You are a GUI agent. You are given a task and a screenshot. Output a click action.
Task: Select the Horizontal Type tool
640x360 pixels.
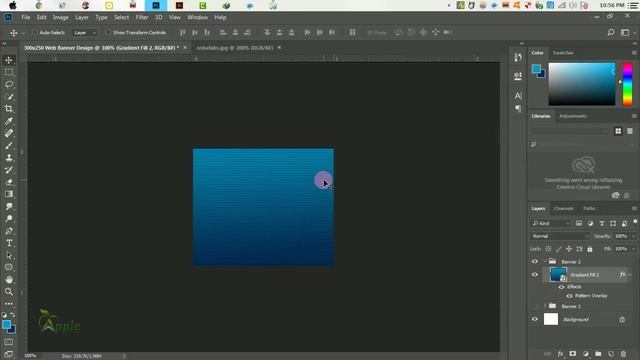click(x=9, y=243)
